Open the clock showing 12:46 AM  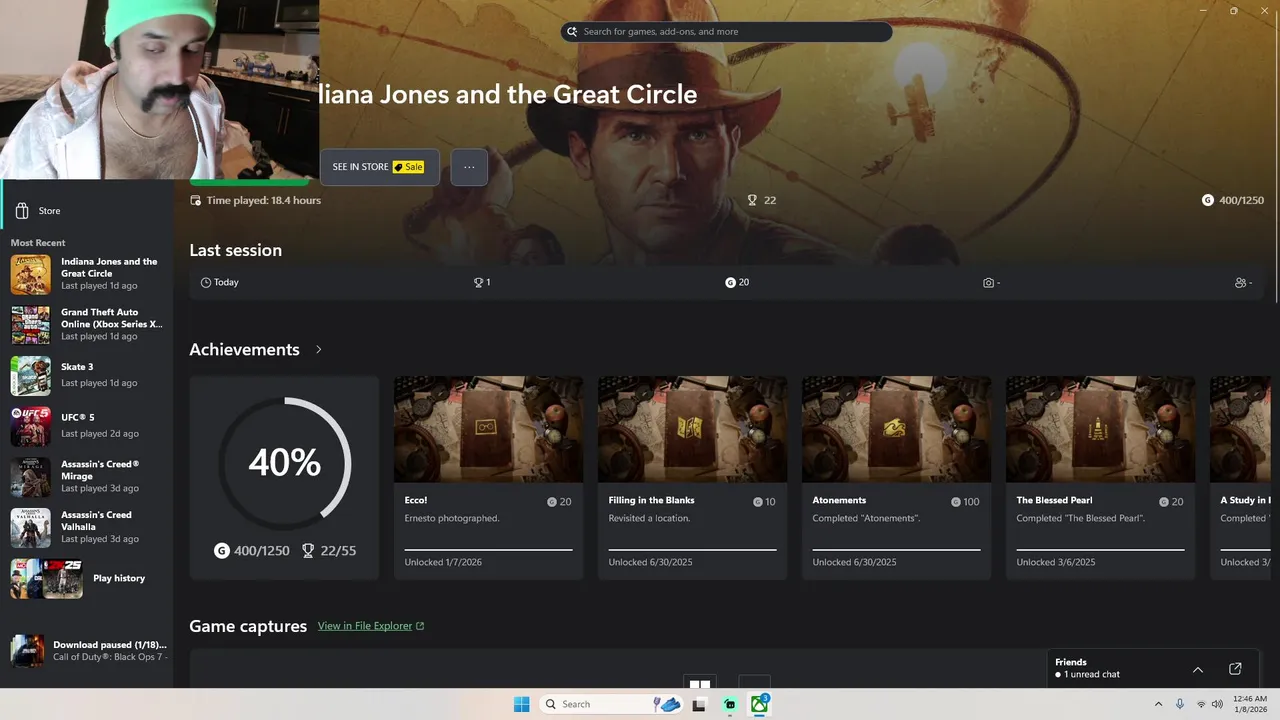[1250, 704]
